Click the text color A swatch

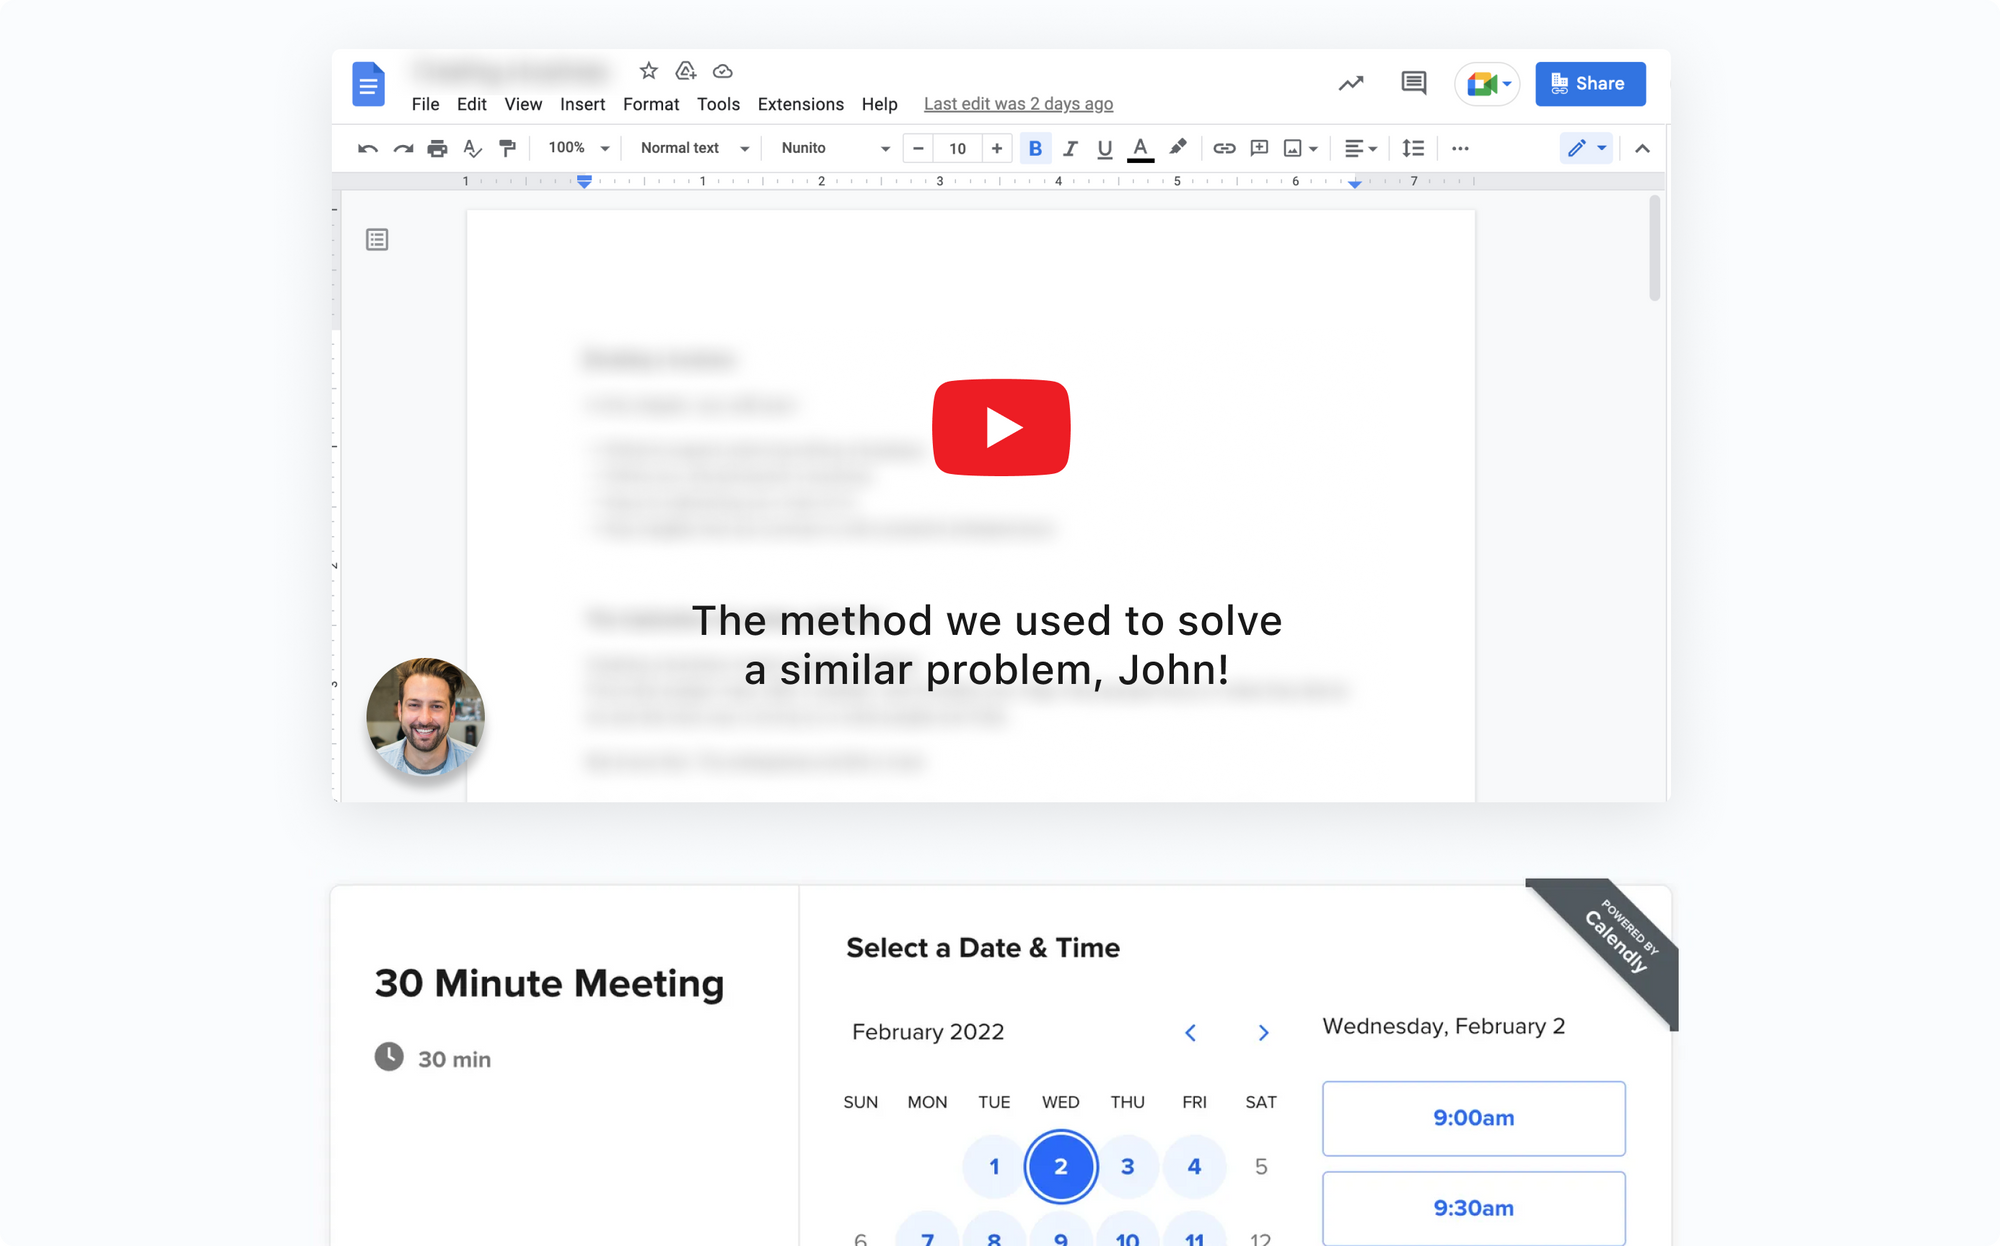point(1140,149)
